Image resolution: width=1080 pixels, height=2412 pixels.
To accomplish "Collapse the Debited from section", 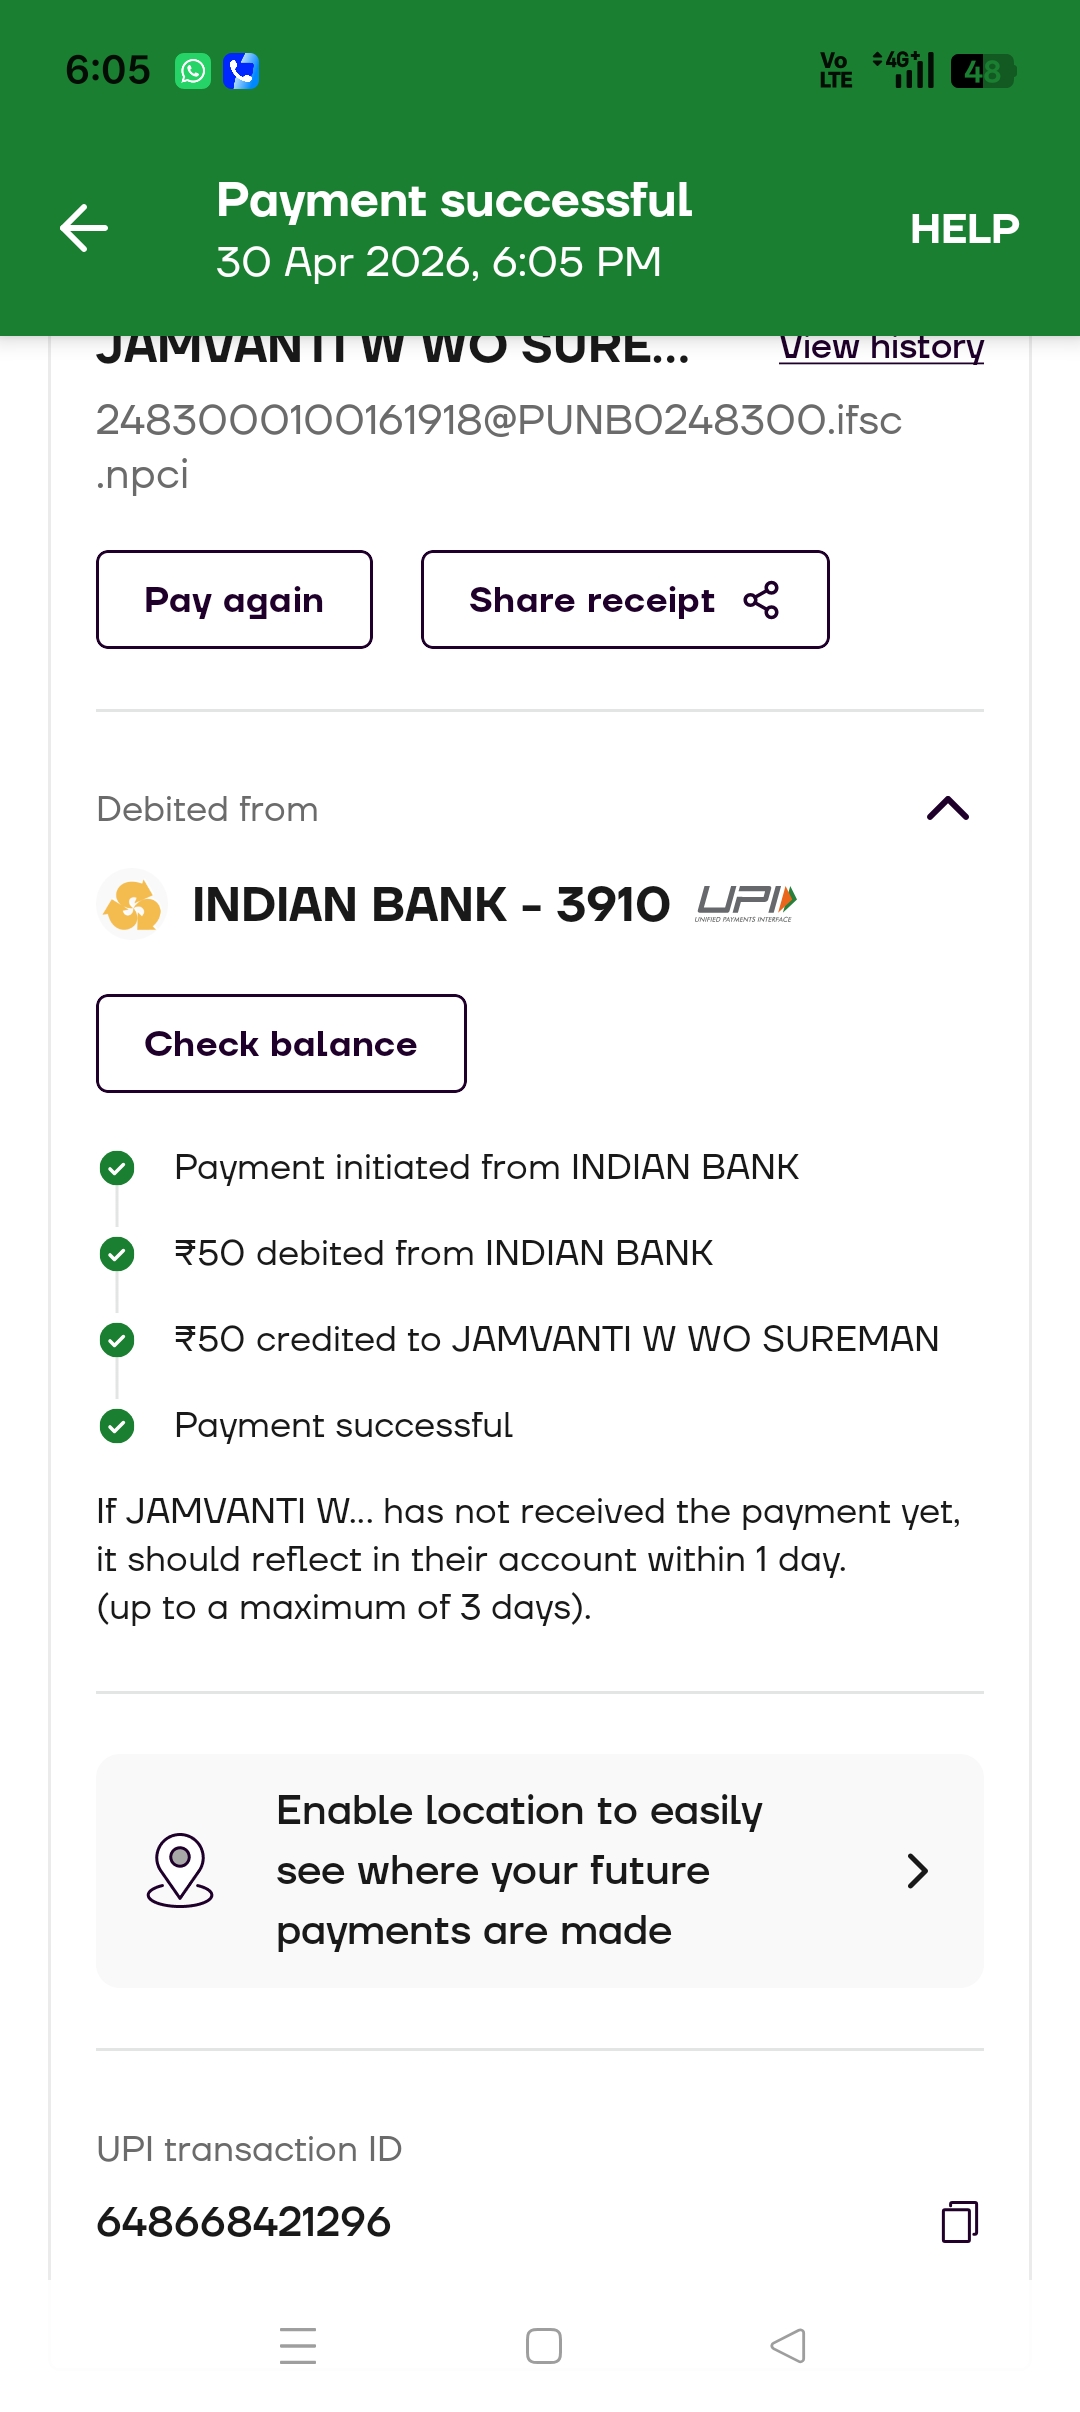I will (x=948, y=808).
